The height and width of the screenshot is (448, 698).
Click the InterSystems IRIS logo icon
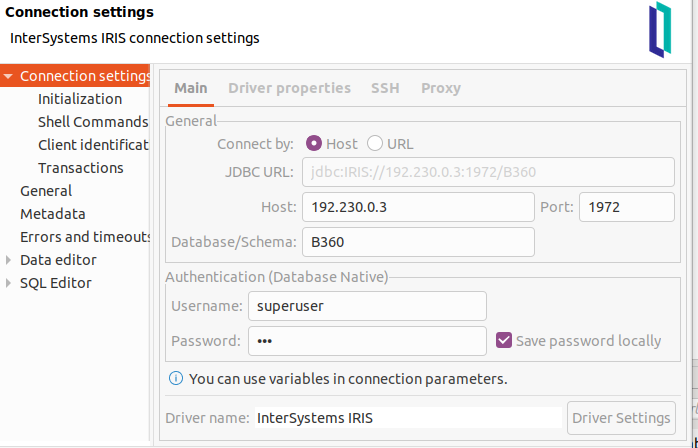(660, 30)
